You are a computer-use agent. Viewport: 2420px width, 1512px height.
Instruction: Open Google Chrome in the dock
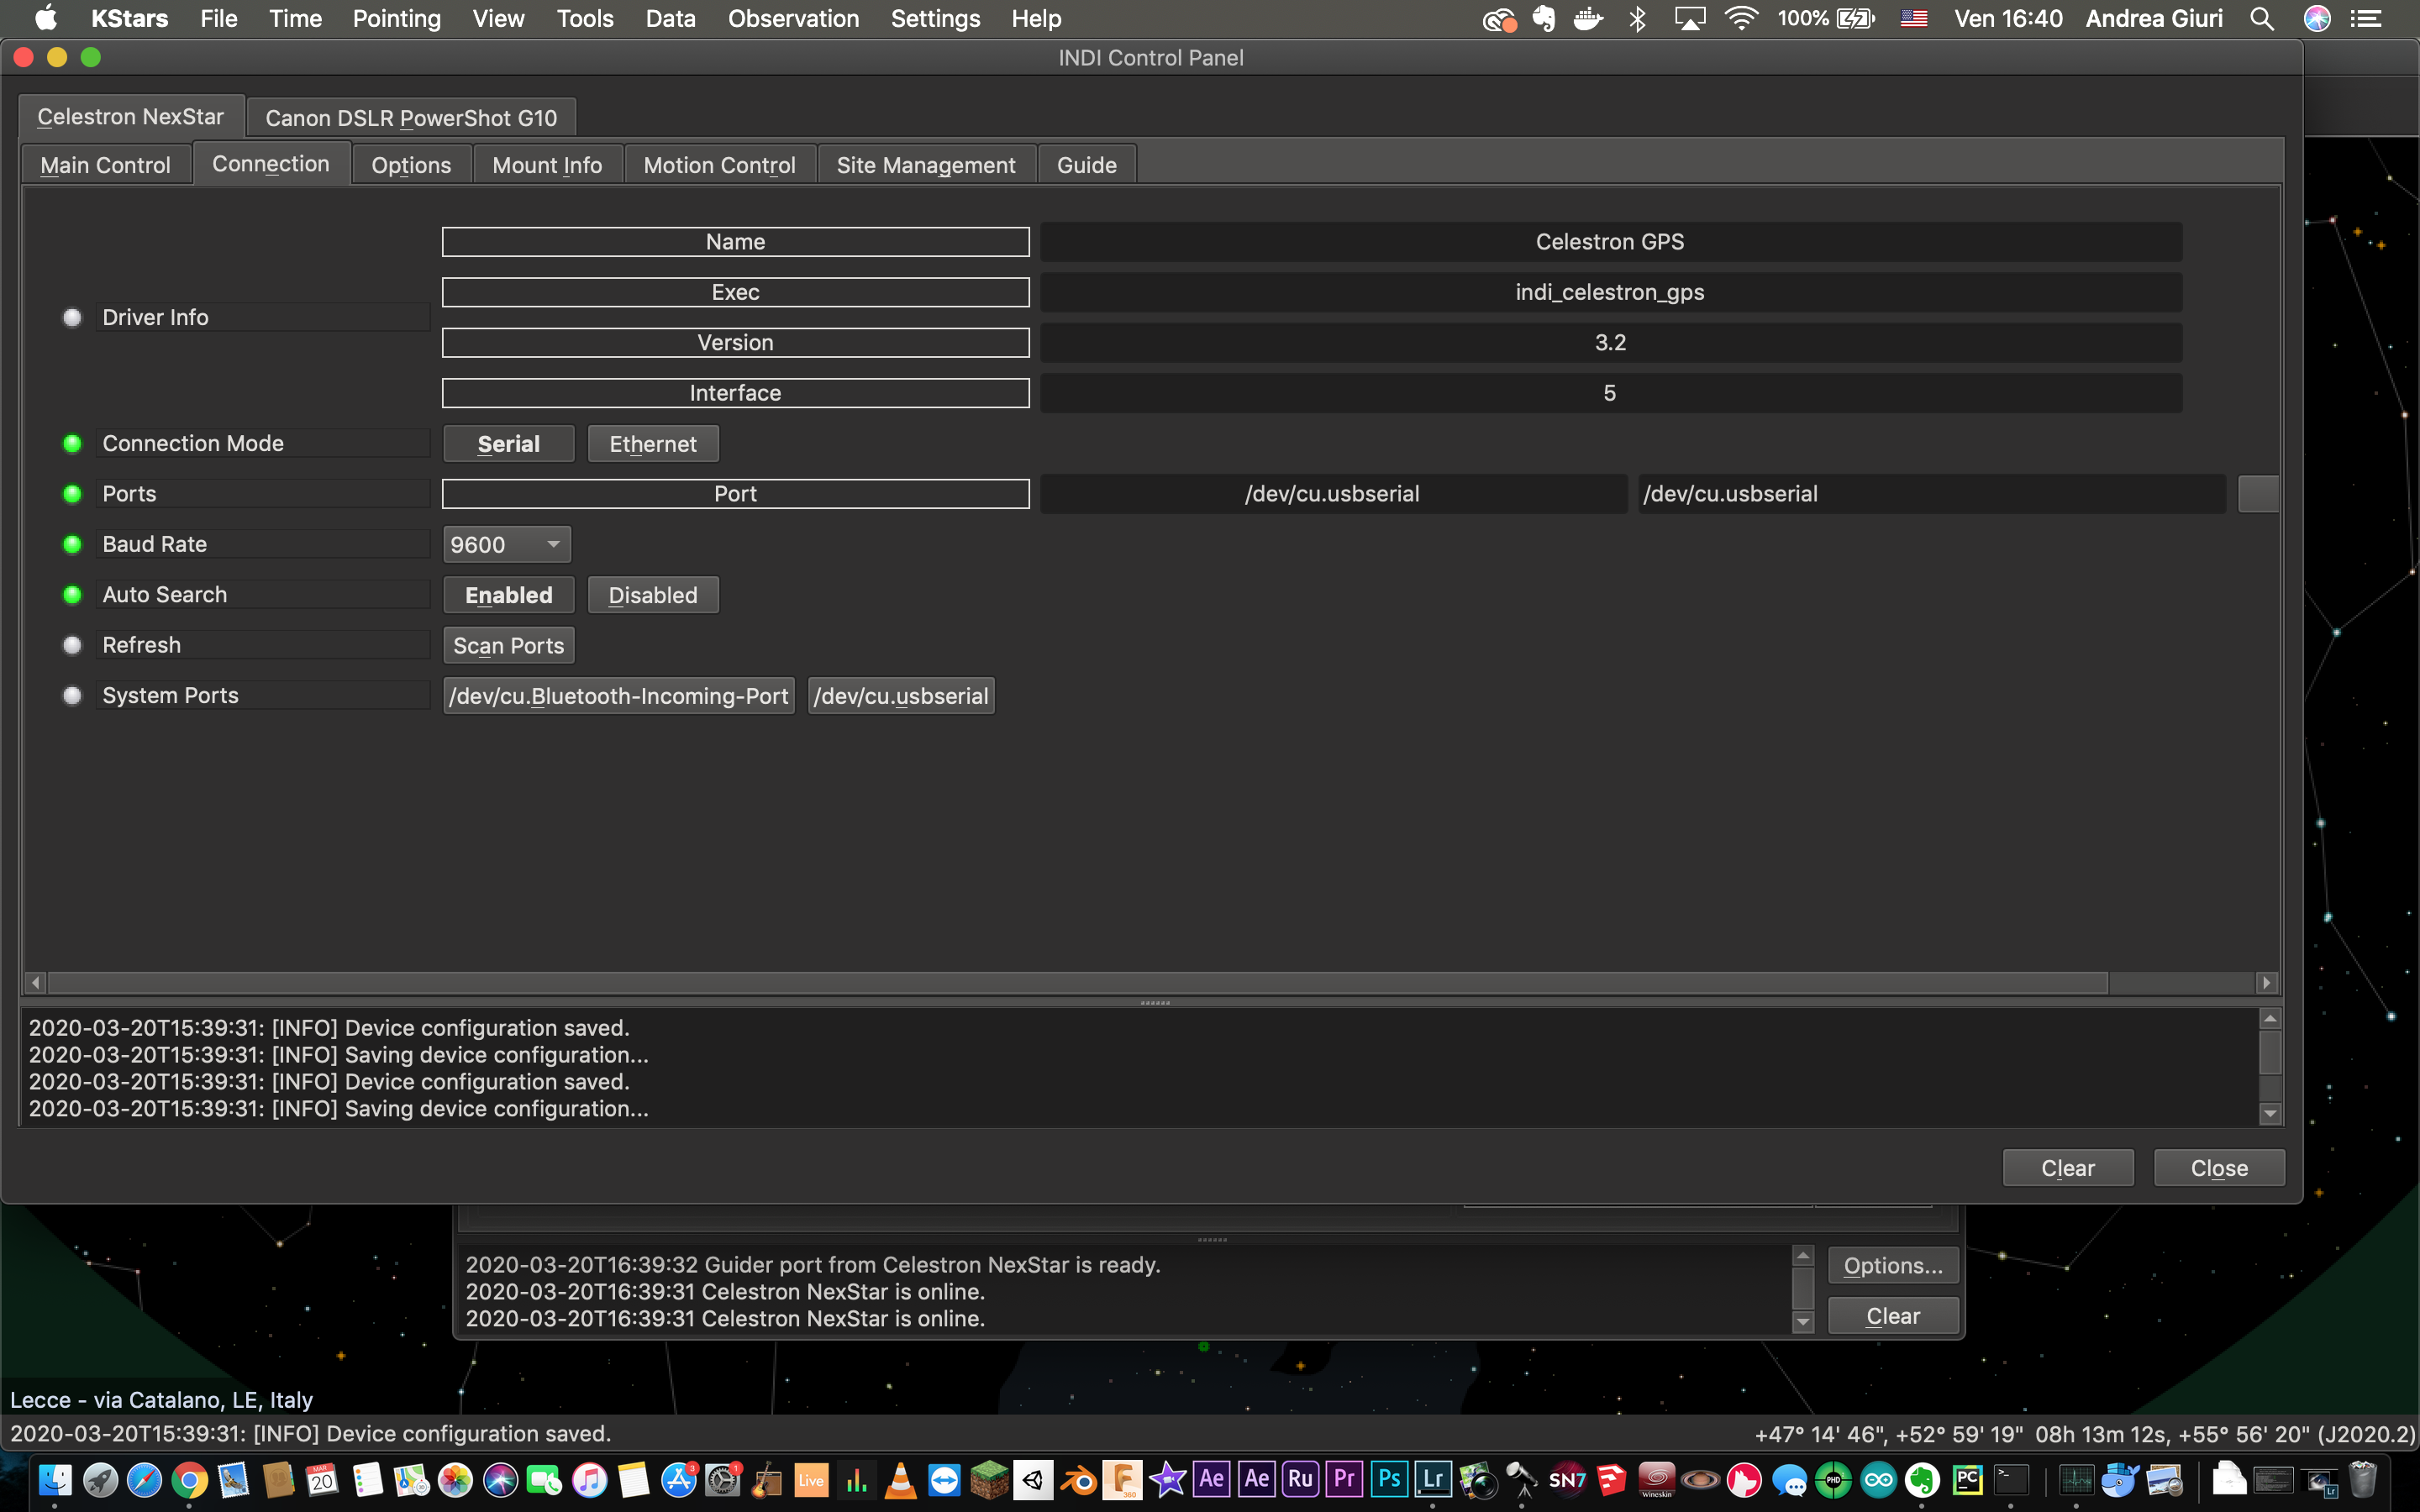[x=190, y=1479]
